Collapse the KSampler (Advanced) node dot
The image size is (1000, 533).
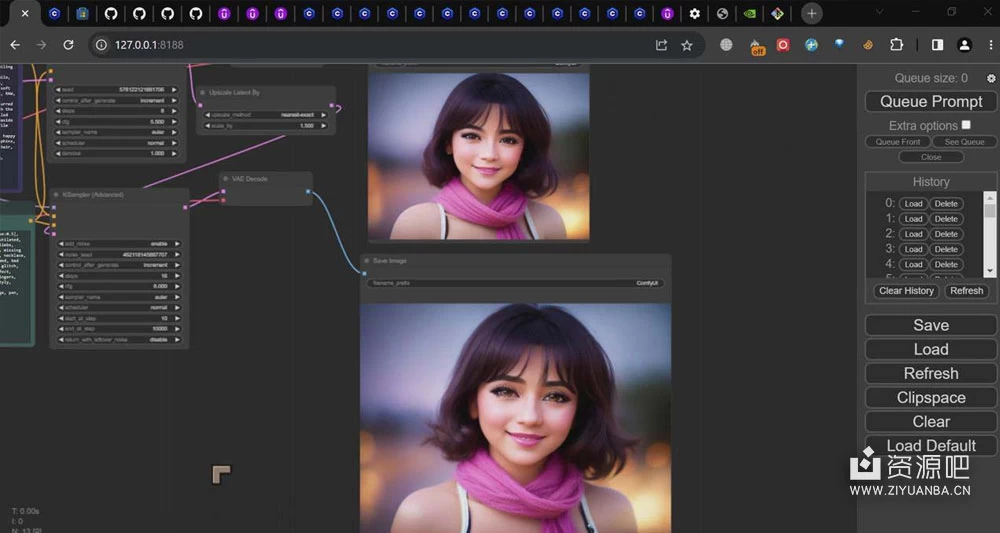[57, 194]
